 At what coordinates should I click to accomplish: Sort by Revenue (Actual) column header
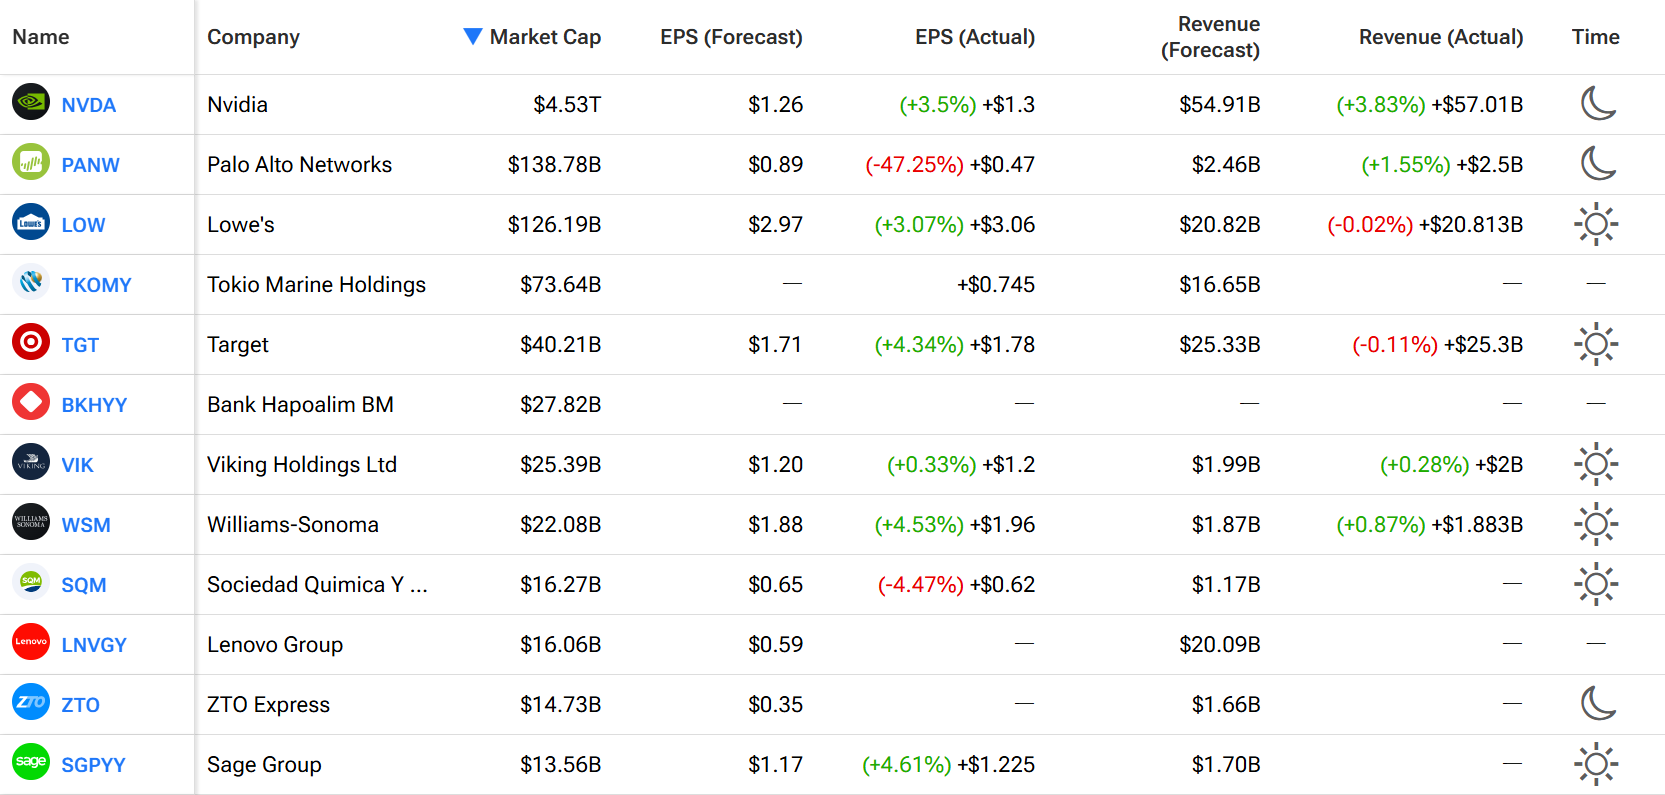coord(1441,37)
